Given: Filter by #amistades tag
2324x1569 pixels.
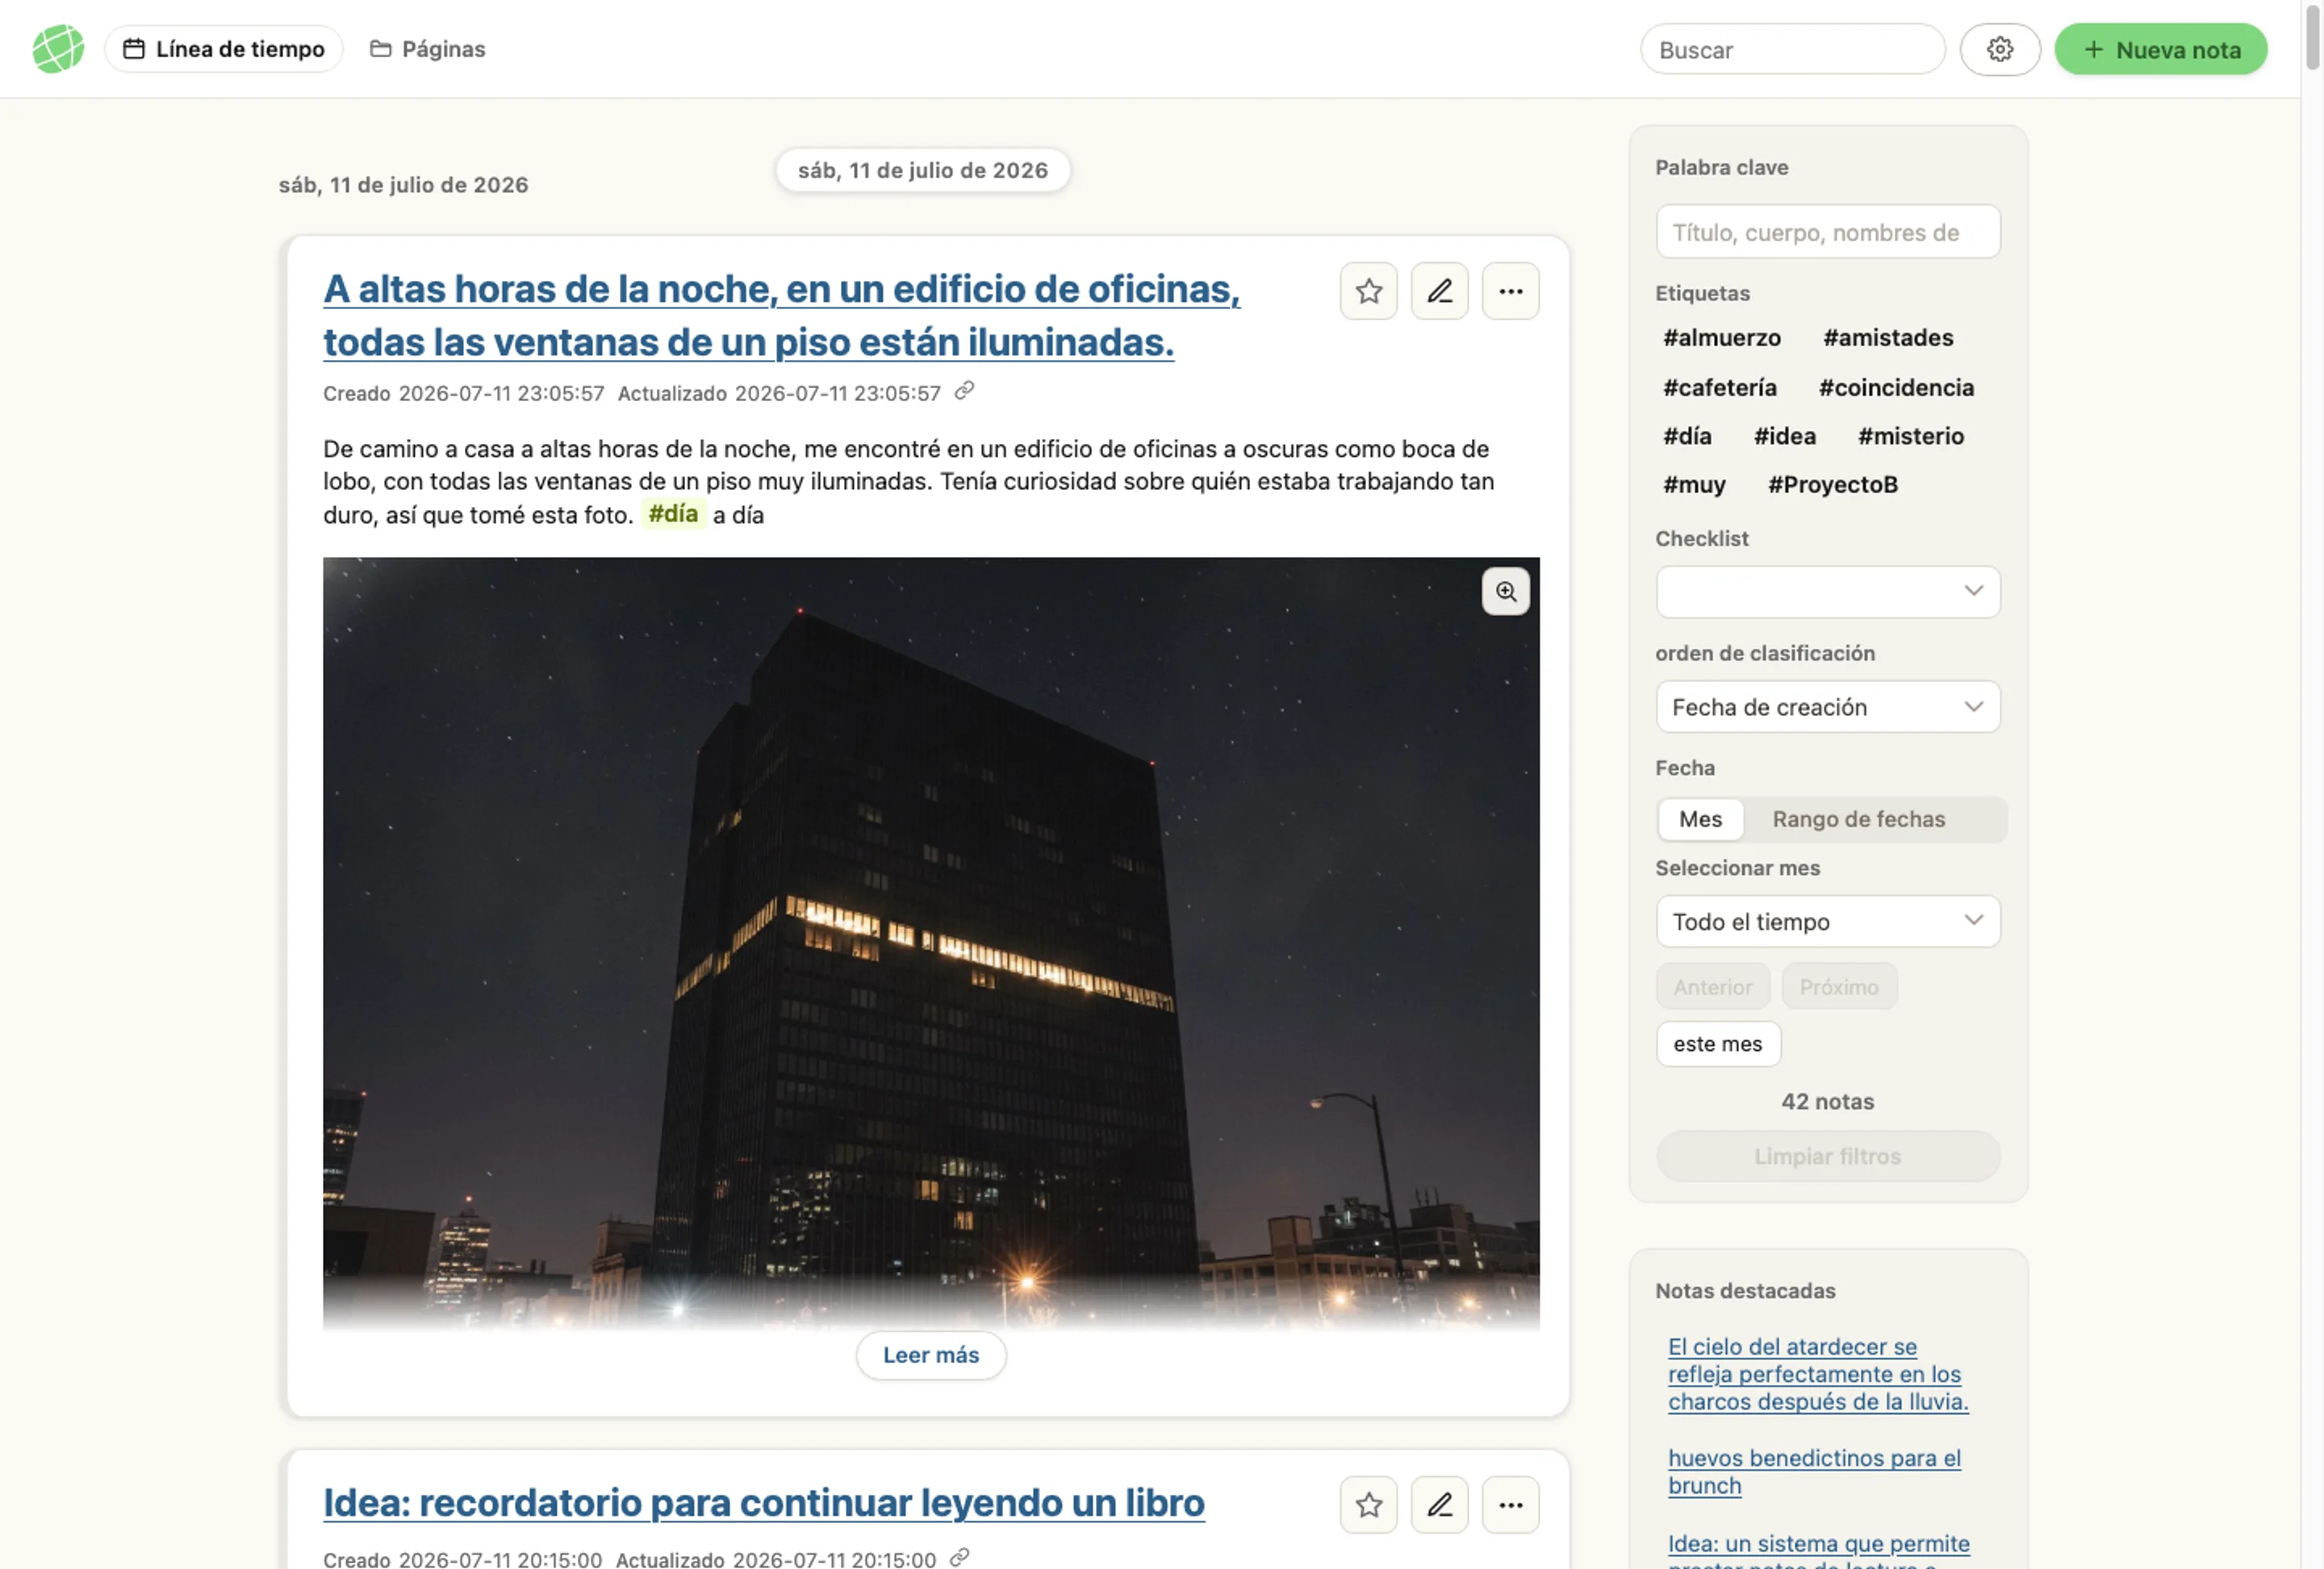Looking at the screenshot, I should coord(1887,338).
